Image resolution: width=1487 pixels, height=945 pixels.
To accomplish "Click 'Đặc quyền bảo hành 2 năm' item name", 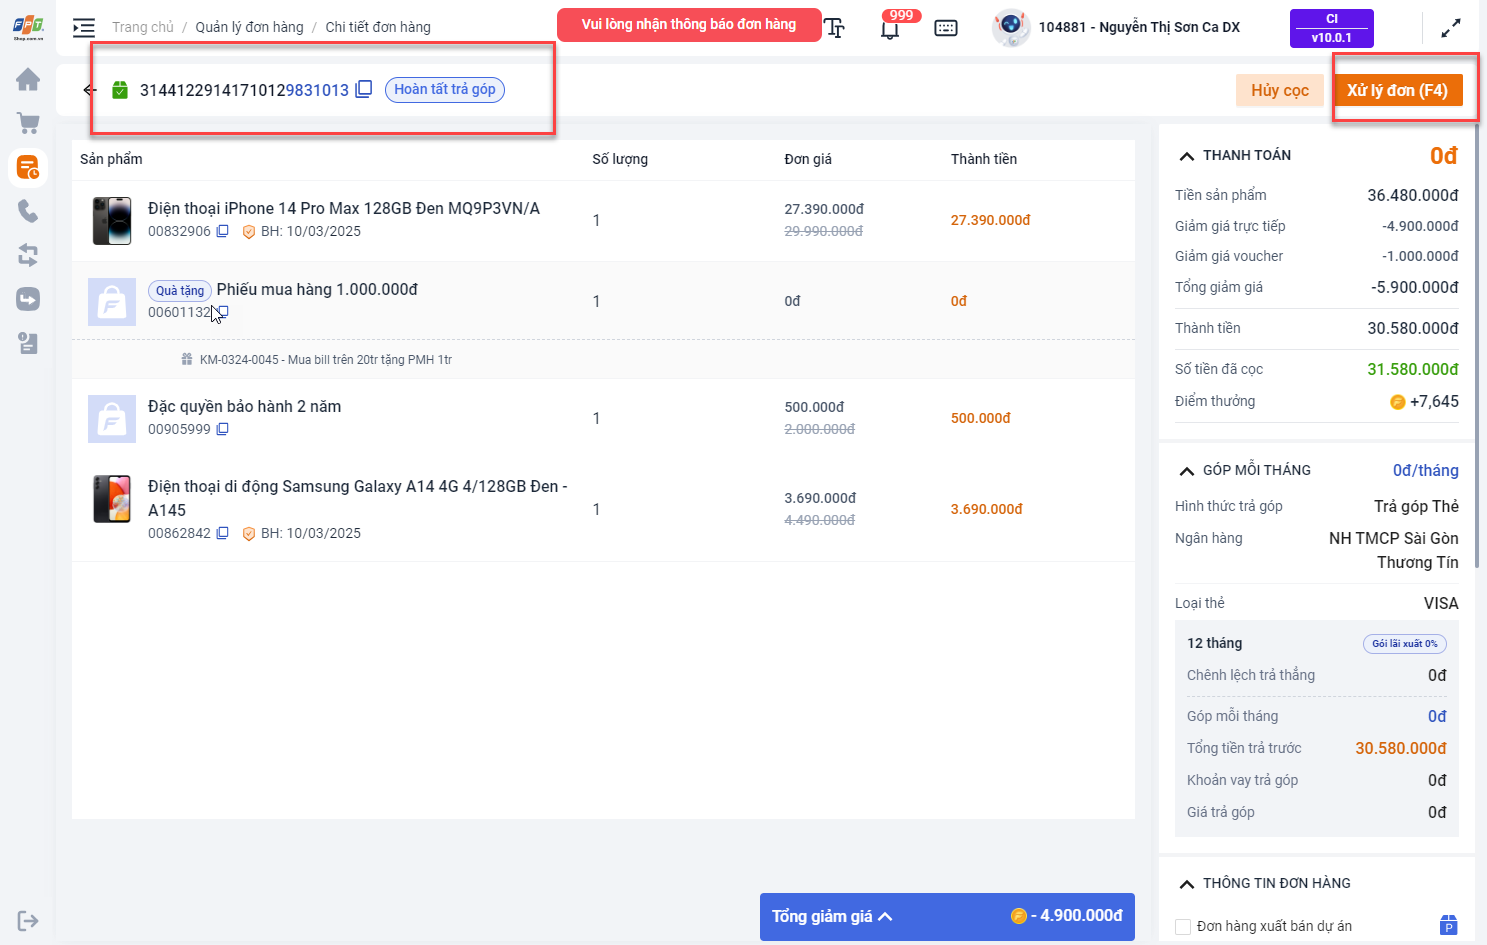I will [245, 406].
